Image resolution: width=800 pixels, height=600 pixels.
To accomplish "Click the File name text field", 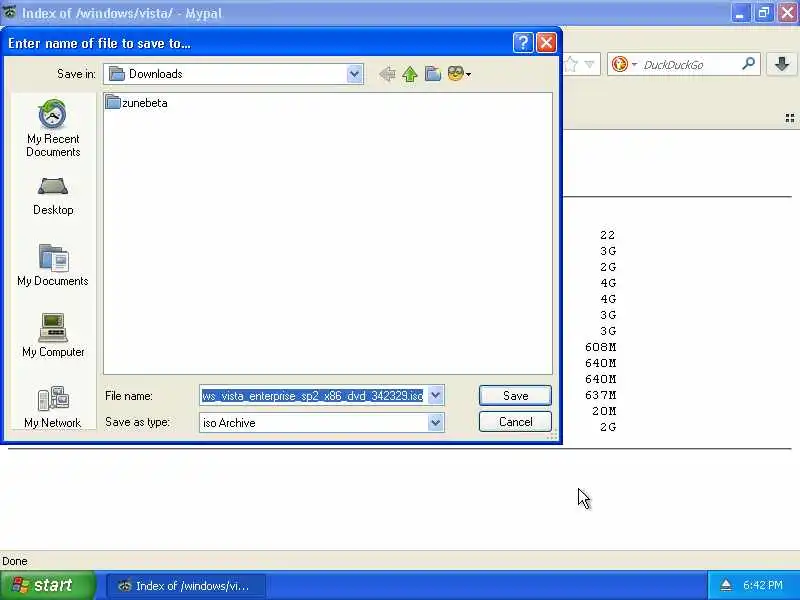I will tap(313, 395).
